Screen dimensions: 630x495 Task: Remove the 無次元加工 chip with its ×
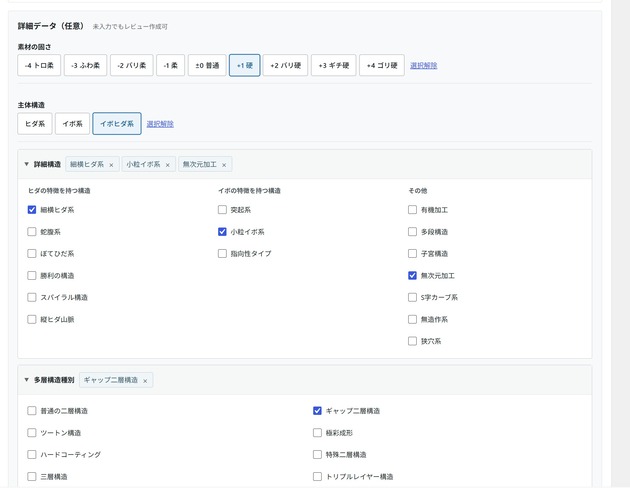tap(224, 165)
